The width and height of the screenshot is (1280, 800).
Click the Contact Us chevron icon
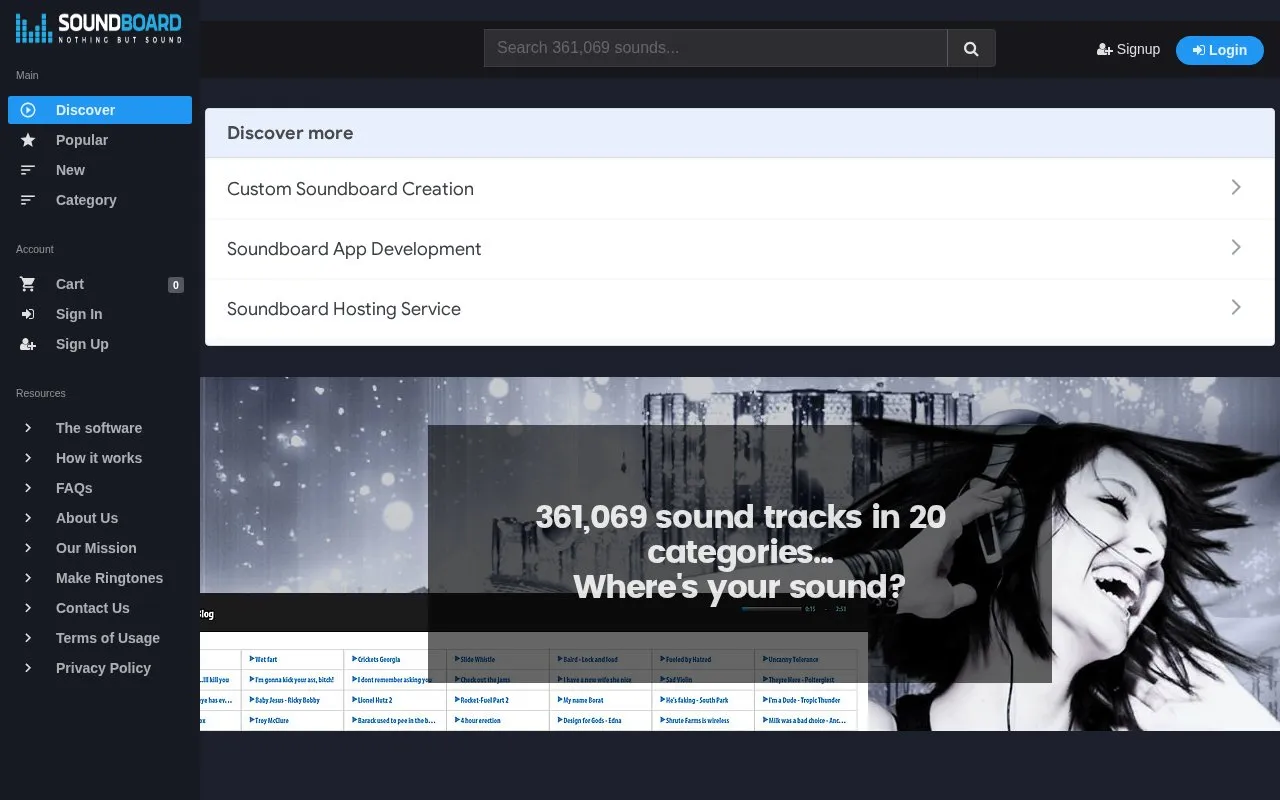coord(28,608)
